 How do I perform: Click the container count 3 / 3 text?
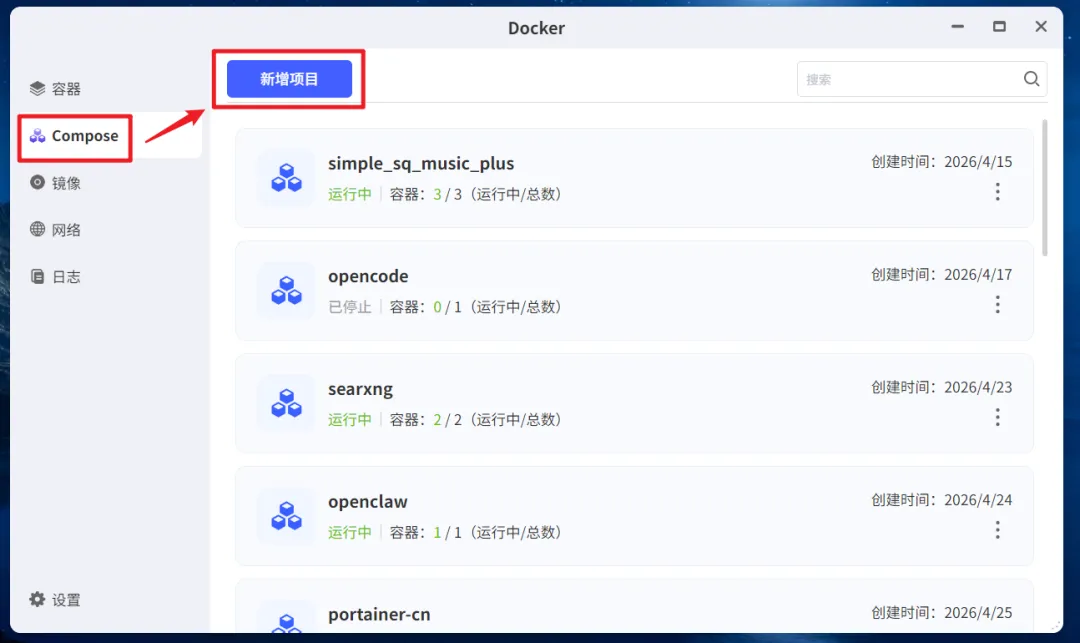tap(448, 194)
